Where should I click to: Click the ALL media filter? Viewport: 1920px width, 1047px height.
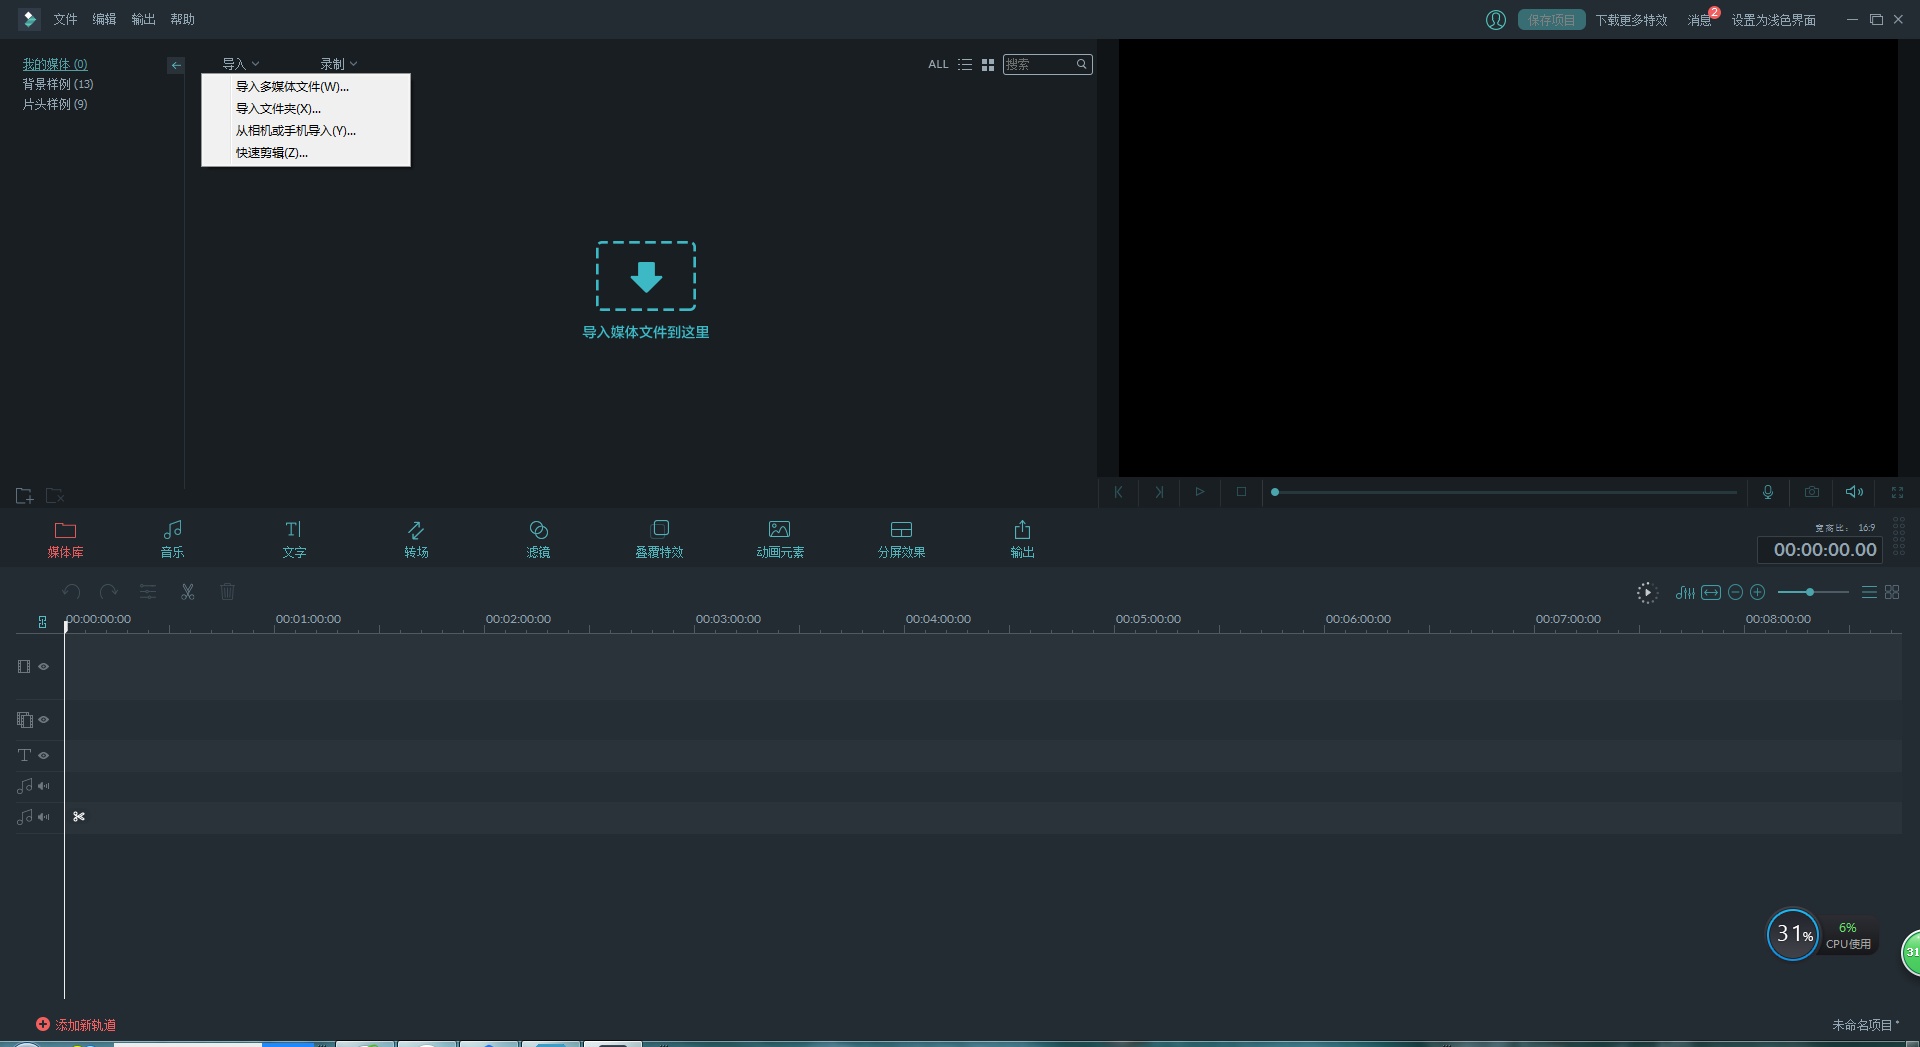point(938,64)
